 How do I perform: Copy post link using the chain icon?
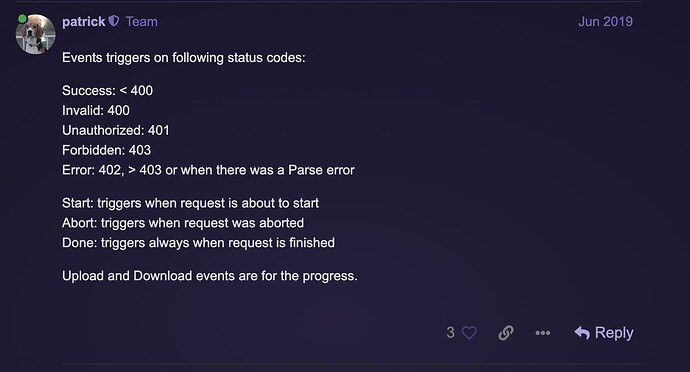point(506,333)
